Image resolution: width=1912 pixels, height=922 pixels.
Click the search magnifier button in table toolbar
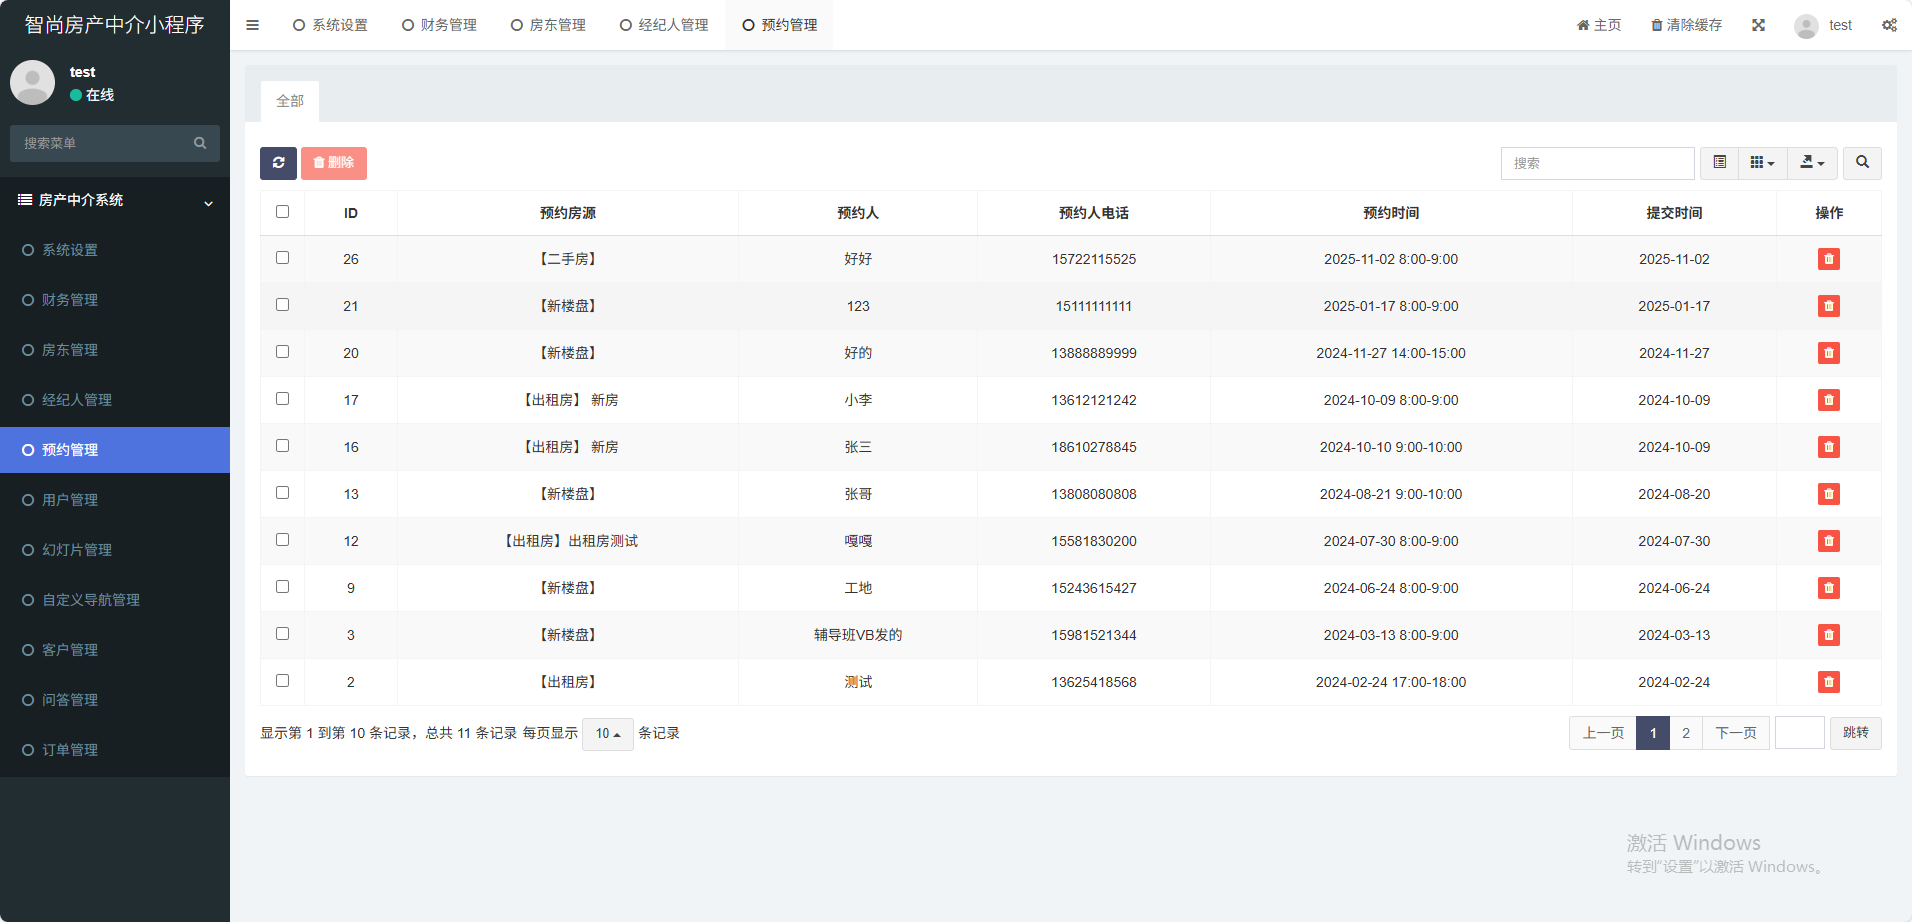tap(1862, 163)
